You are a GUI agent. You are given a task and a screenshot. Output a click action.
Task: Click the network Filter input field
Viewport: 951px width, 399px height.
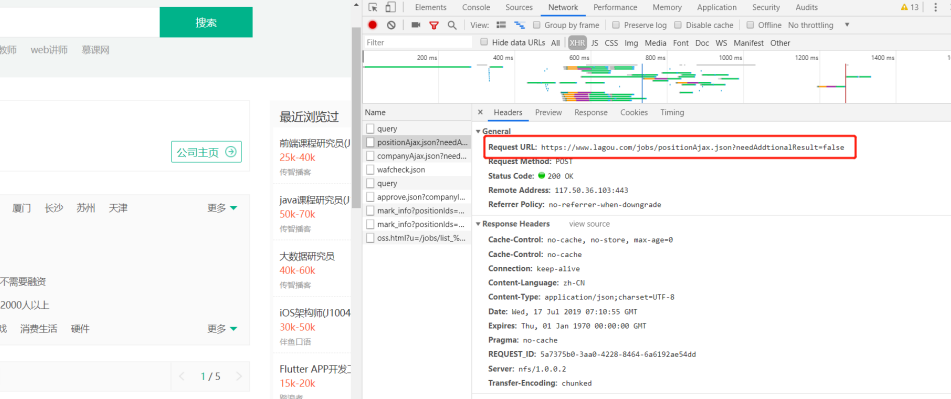[x=417, y=42]
